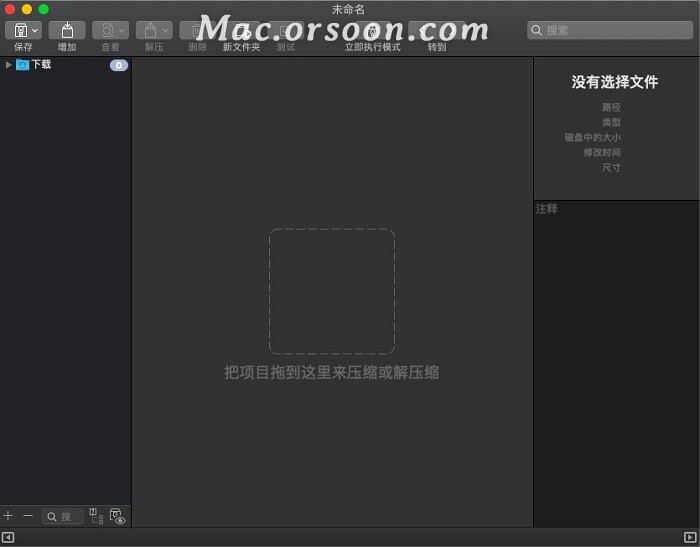This screenshot has width=700, height=547.
Task: Click the 查看 (View) magnifier icon
Action: point(107,30)
